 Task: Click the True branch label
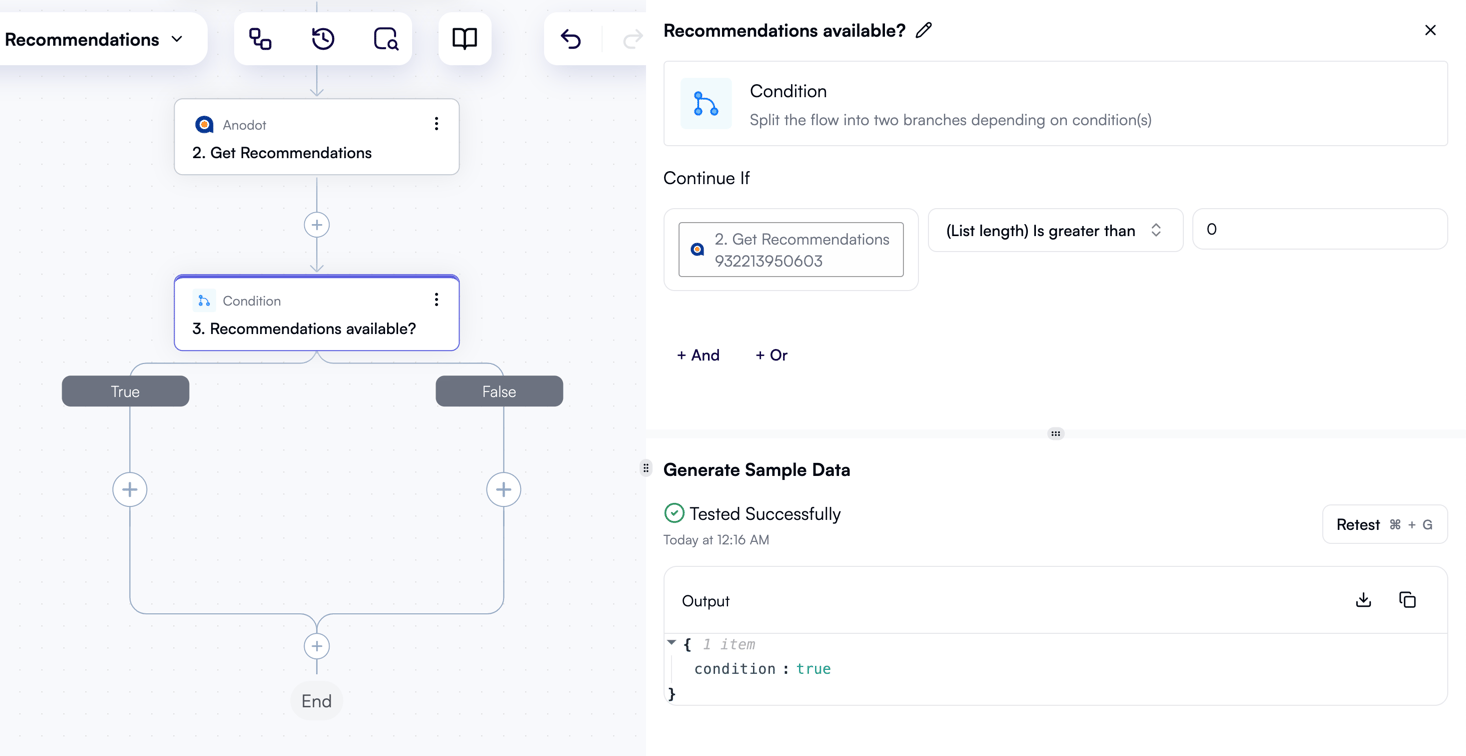pos(126,391)
